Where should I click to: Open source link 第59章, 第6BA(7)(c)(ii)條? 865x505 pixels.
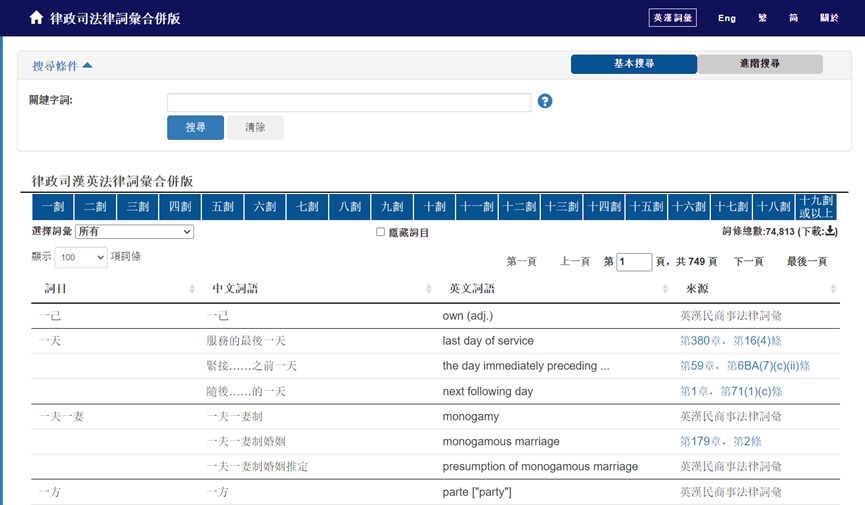point(745,366)
